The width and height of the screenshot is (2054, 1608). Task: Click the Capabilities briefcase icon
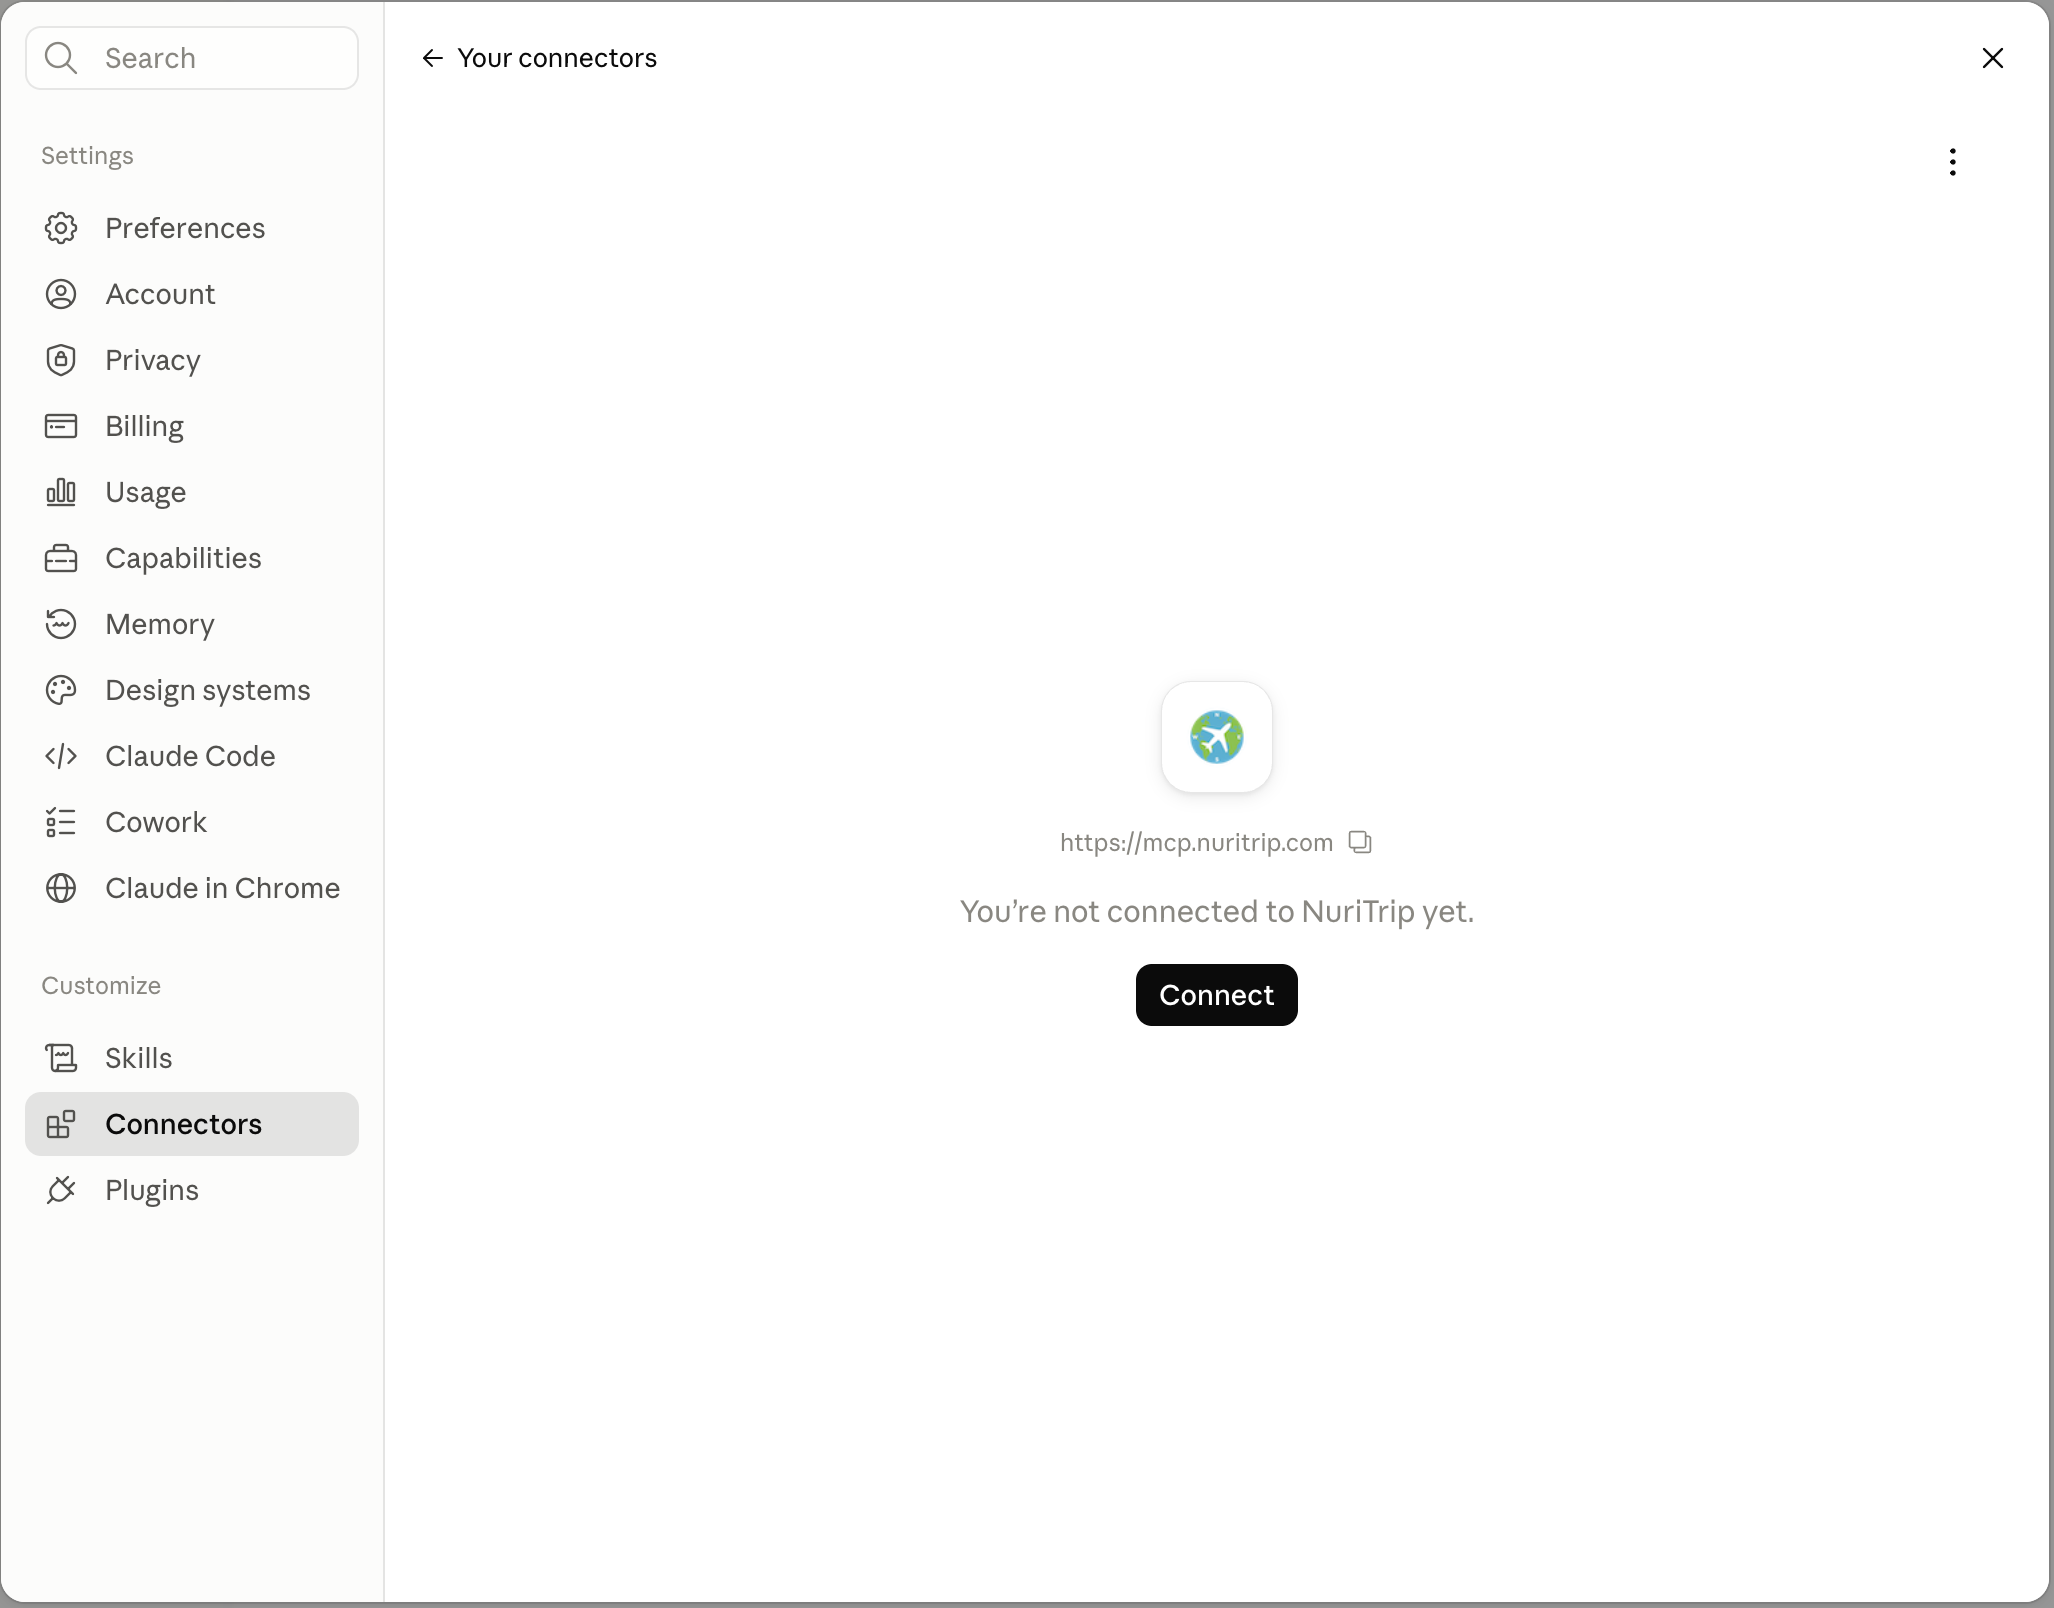[x=61, y=558]
